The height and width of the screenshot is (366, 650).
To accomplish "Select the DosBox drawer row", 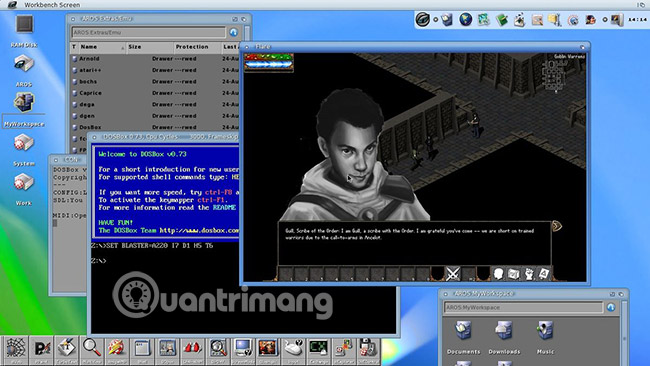I will tap(155, 127).
